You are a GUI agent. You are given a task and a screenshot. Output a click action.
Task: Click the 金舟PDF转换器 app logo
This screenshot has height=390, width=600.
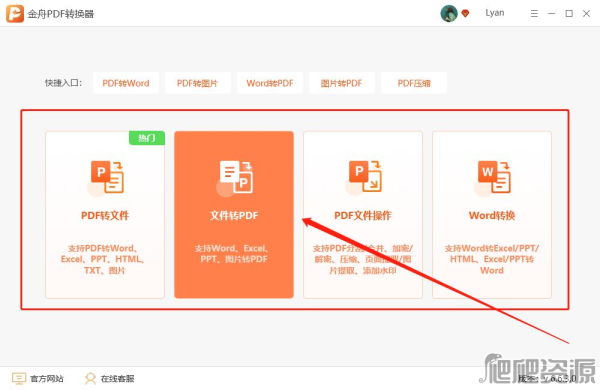(15, 14)
